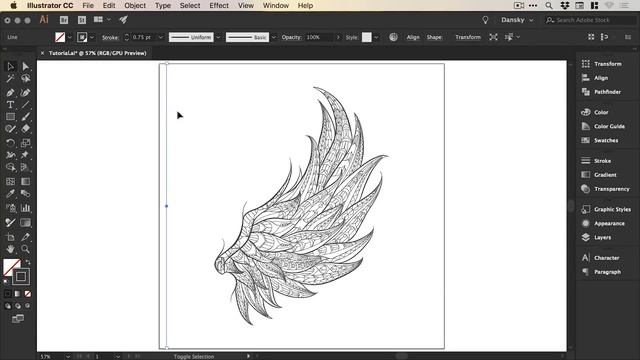Viewport: 640px width, 360px height.
Task: Open the Swatches panel
Action: click(607, 140)
